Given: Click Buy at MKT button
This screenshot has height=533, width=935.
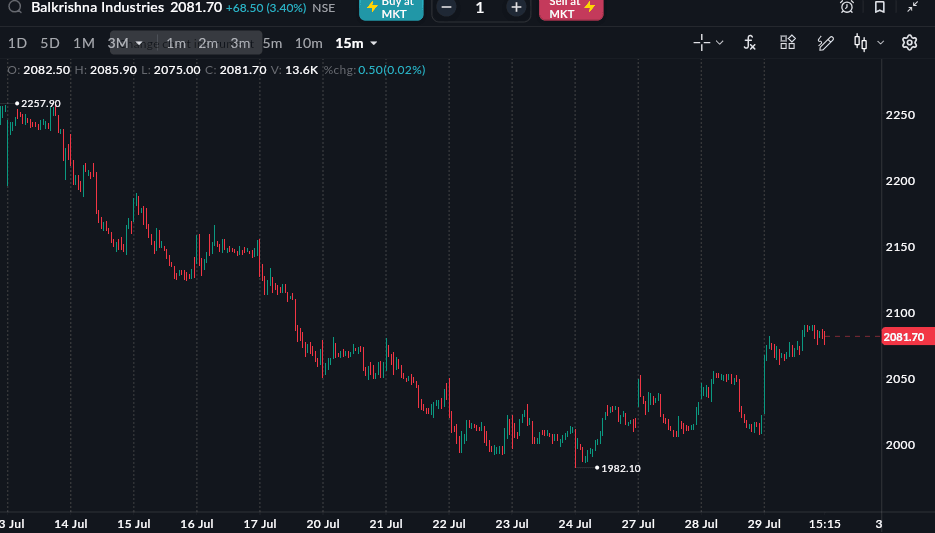Looking at the screenshot, I should [x=391, y=9].
